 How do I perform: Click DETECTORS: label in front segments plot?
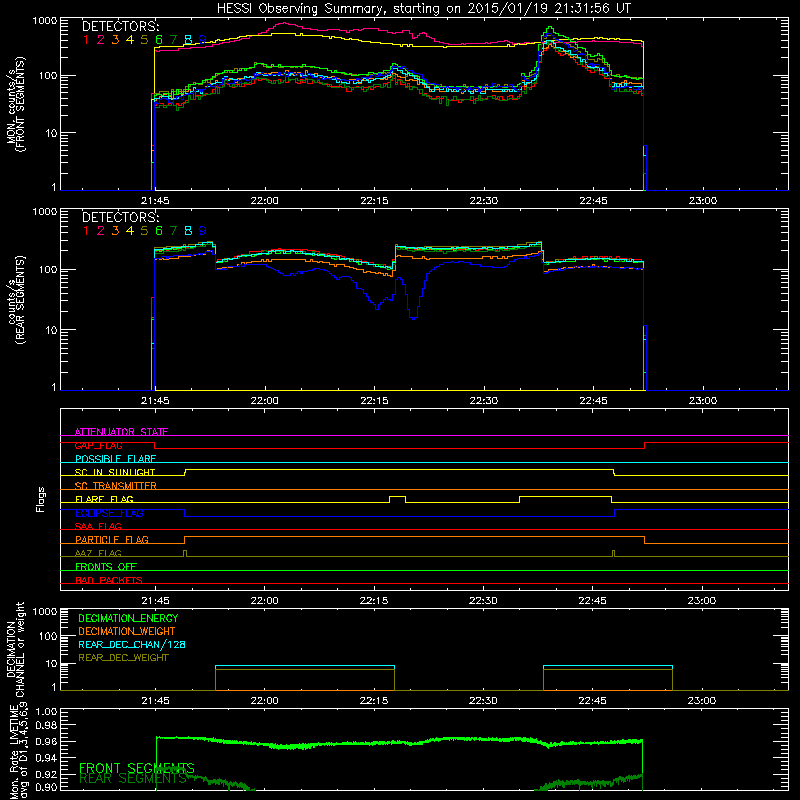coord(120,26)
